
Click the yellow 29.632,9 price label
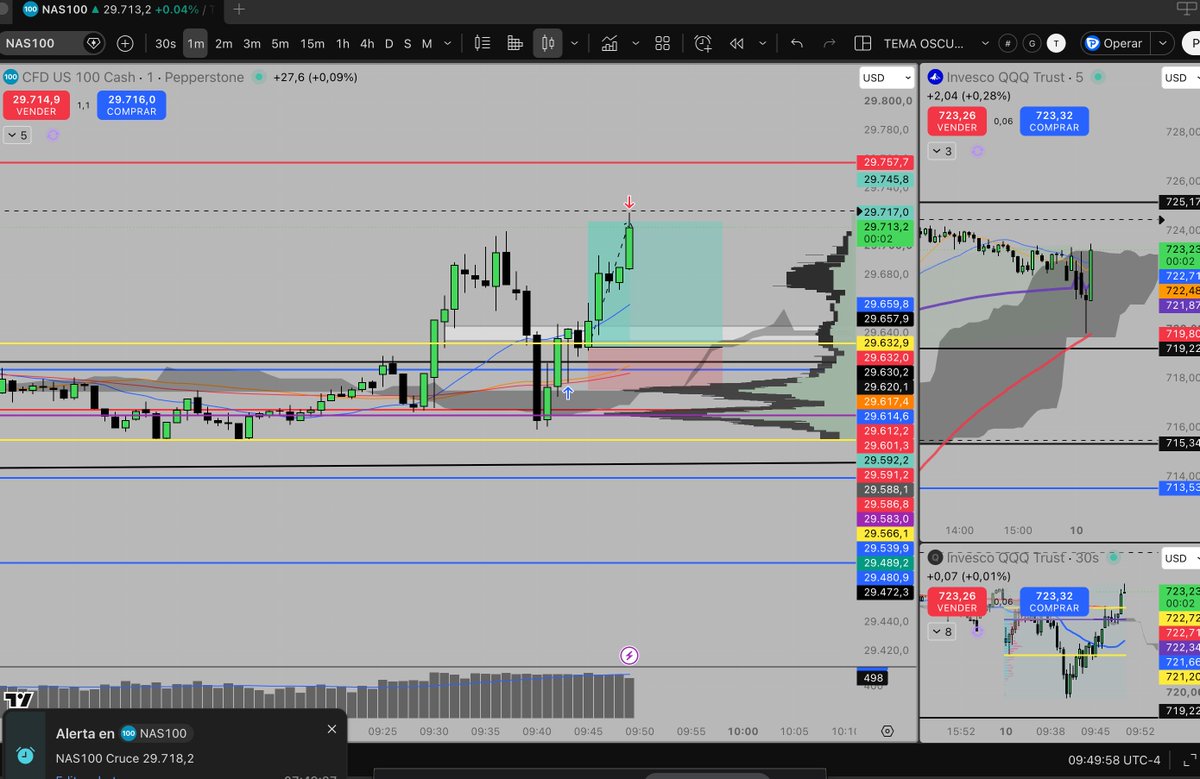[x=886, y=343]
